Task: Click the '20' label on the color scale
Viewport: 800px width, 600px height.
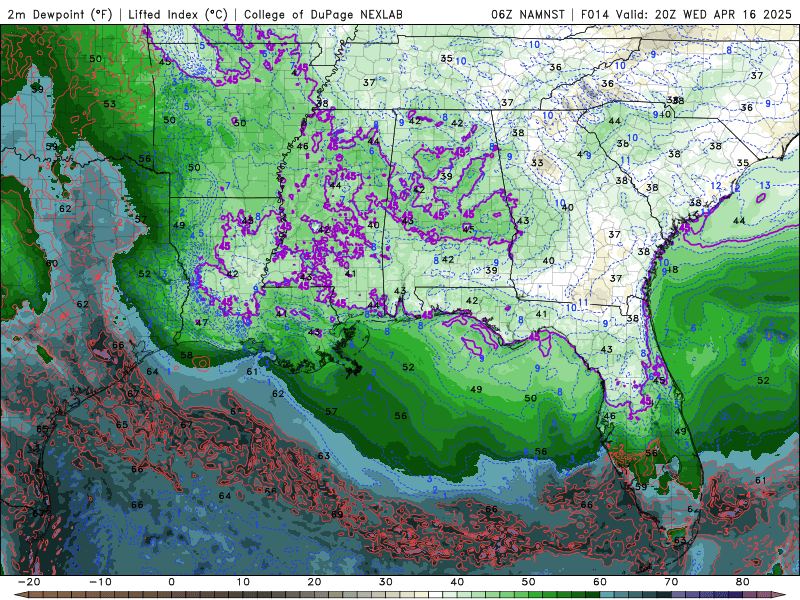Action: click(x=314, y=582)
